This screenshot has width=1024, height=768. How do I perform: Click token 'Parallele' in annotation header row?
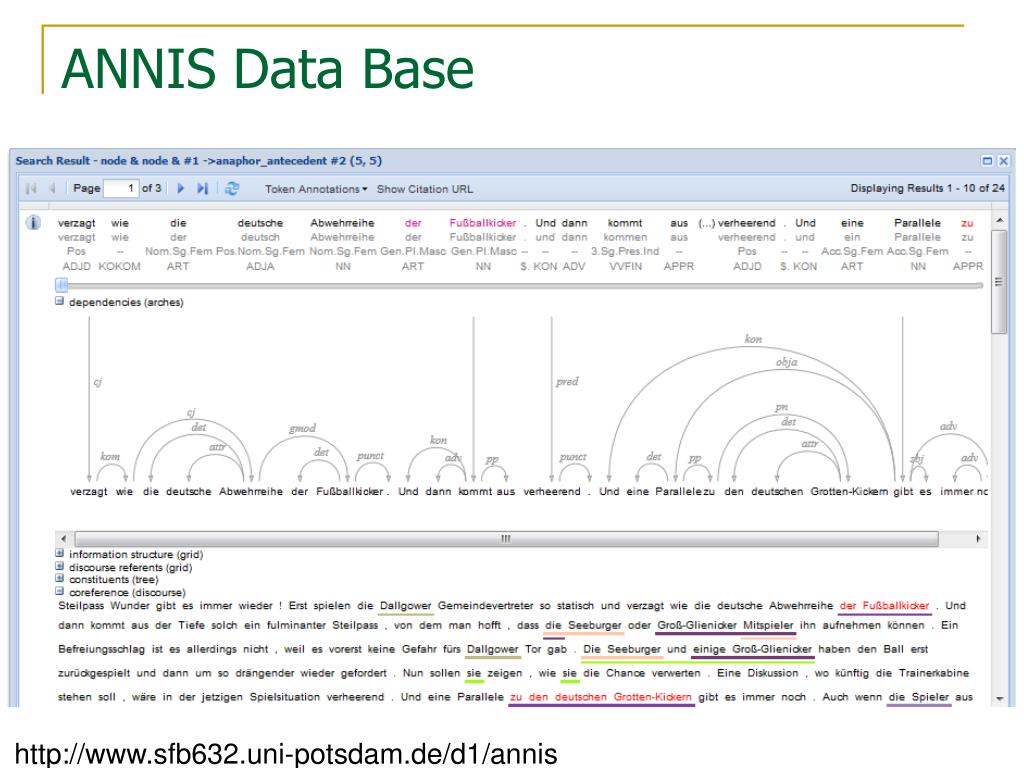918,223
